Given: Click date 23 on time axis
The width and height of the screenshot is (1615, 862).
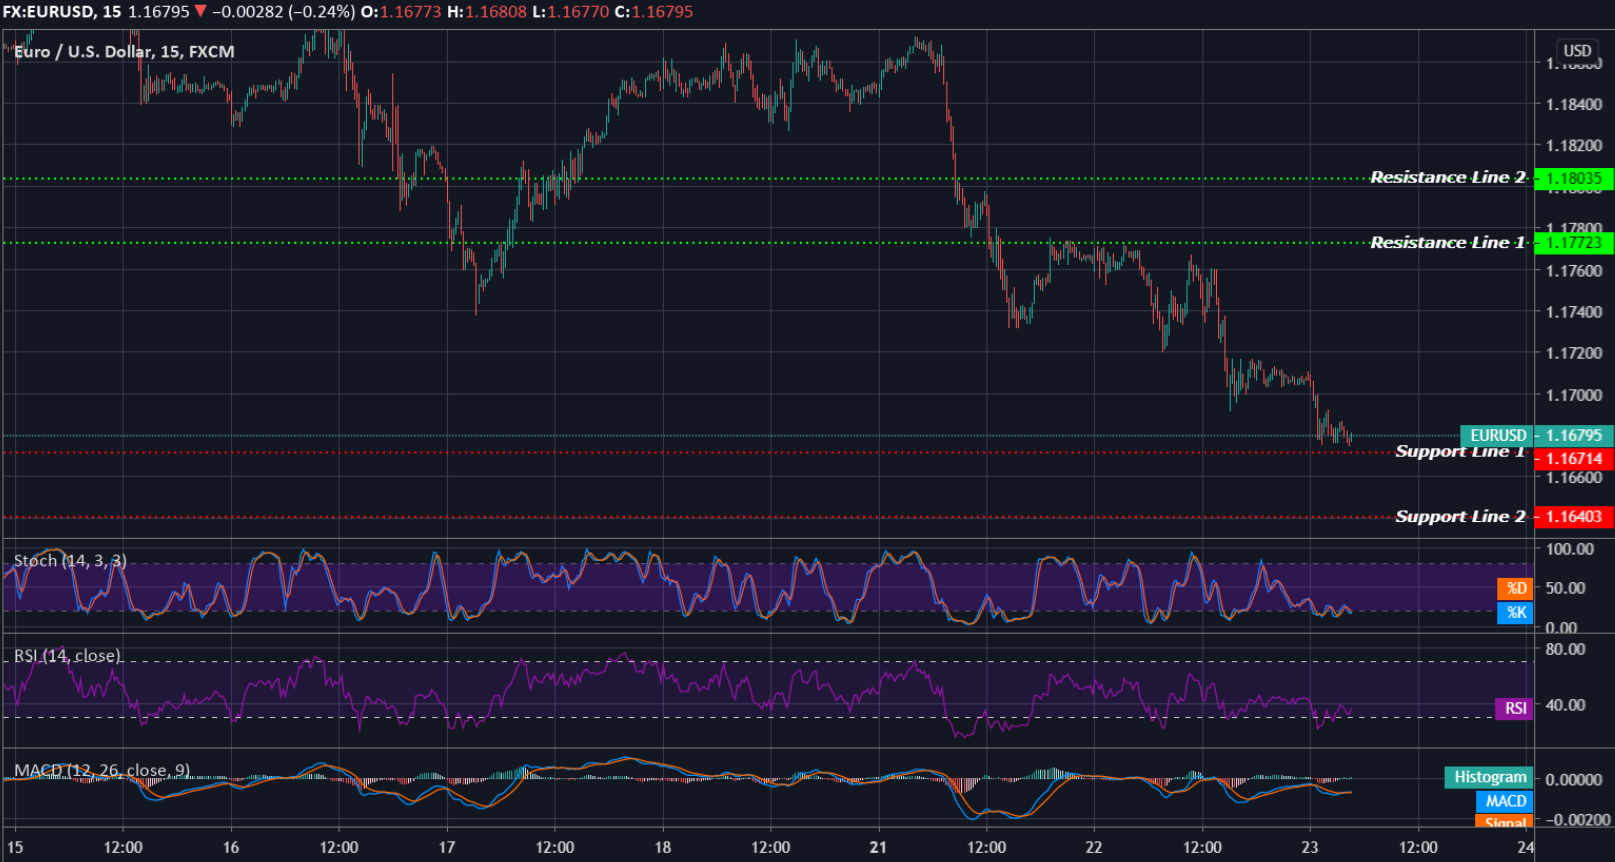Looking at the screenshot, I should [1310, 847].
